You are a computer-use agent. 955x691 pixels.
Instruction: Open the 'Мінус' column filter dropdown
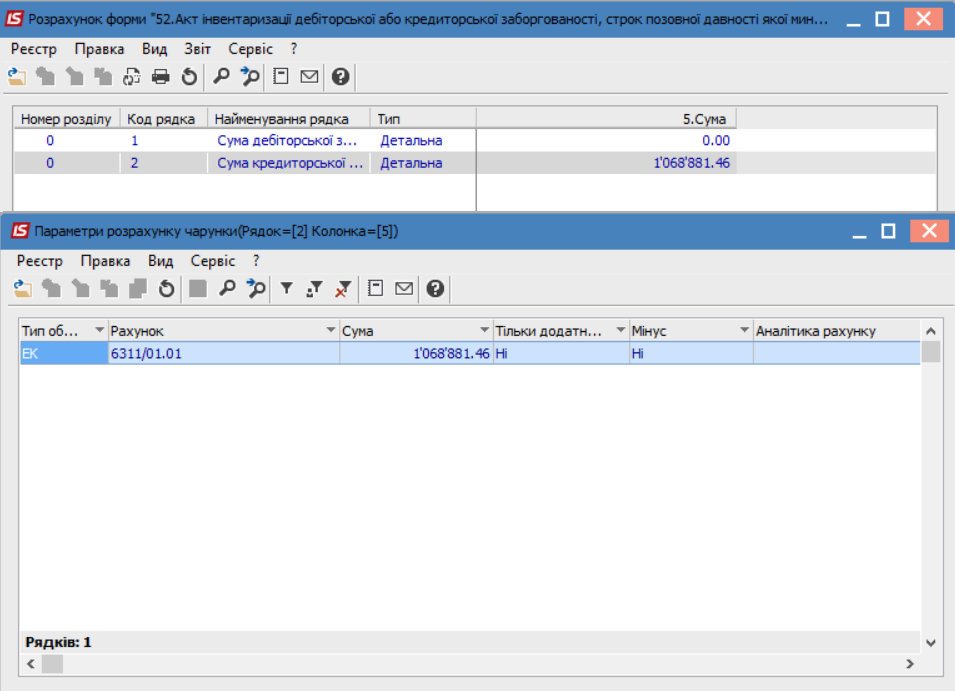click(x=744, y=331)
